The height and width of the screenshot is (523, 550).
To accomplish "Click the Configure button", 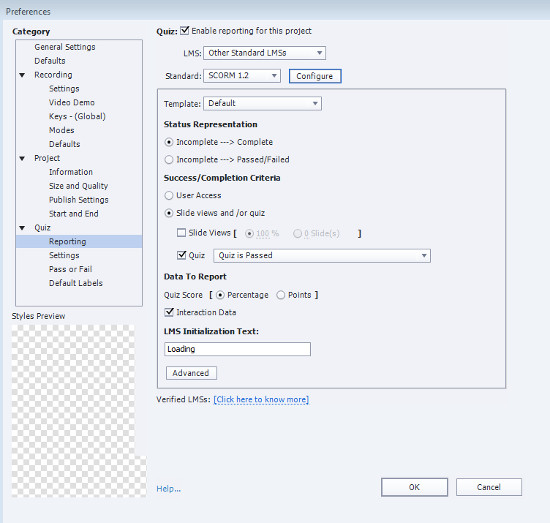I will point(315,76).
